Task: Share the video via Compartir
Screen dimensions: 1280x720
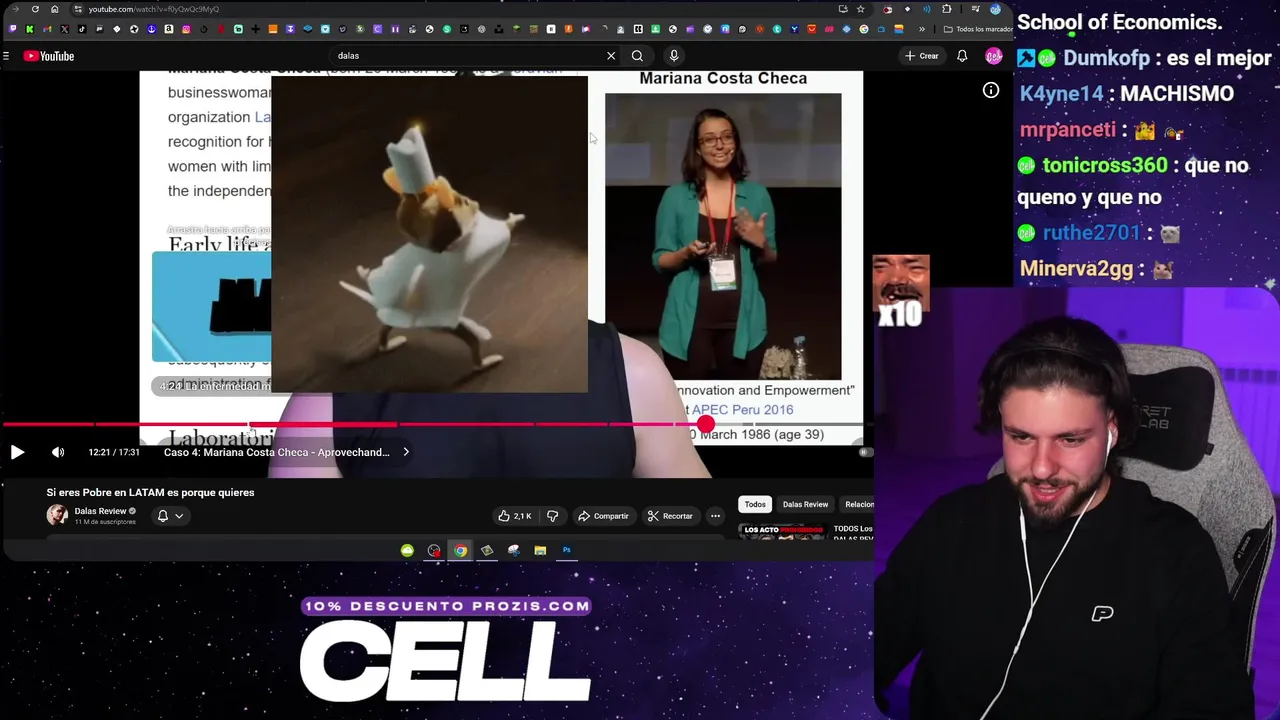Action: tap(603, 516)
